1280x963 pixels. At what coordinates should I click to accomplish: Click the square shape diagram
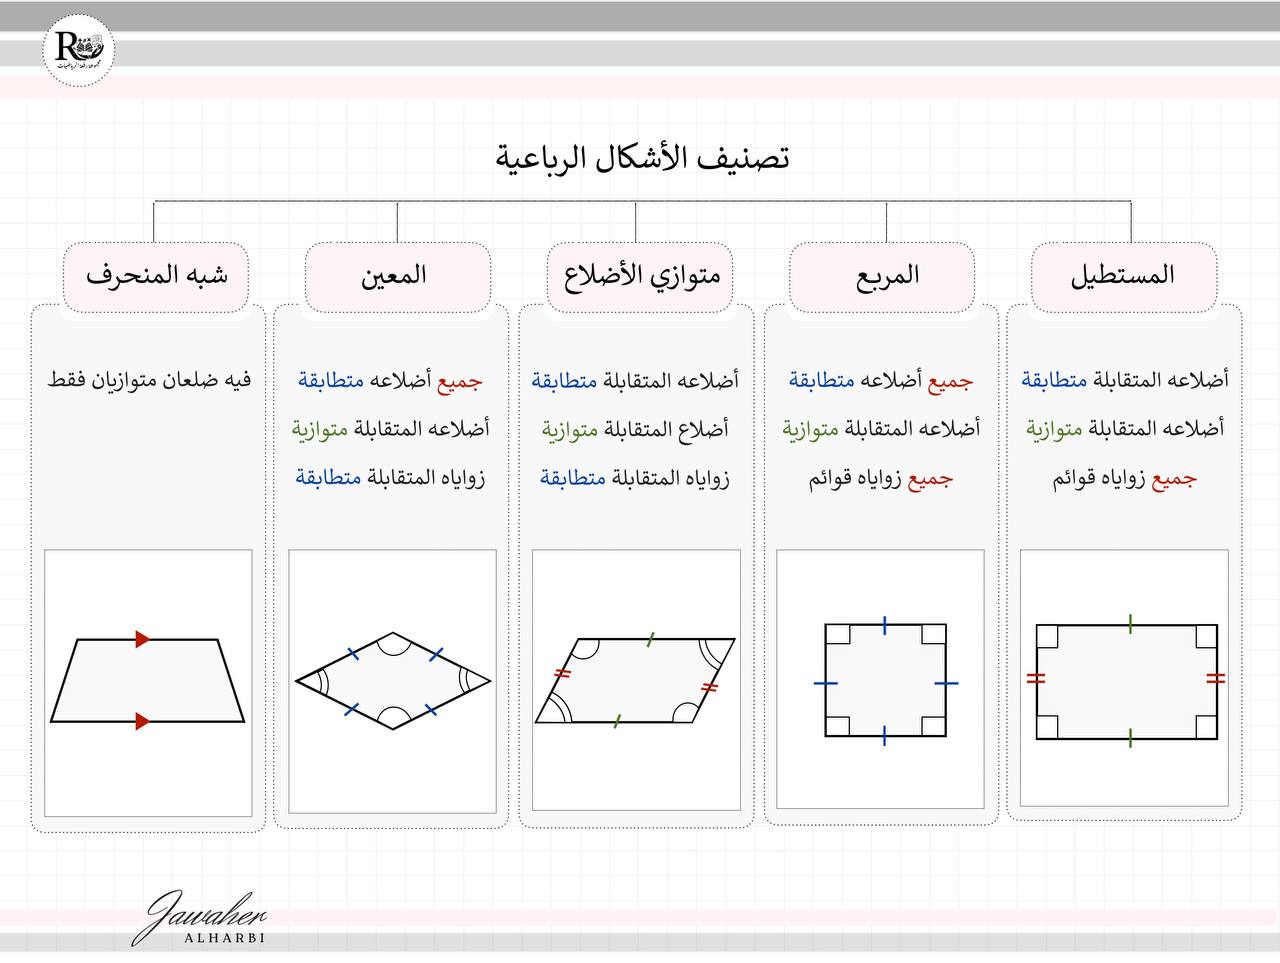pyautogui.click(x=885, y=682)
